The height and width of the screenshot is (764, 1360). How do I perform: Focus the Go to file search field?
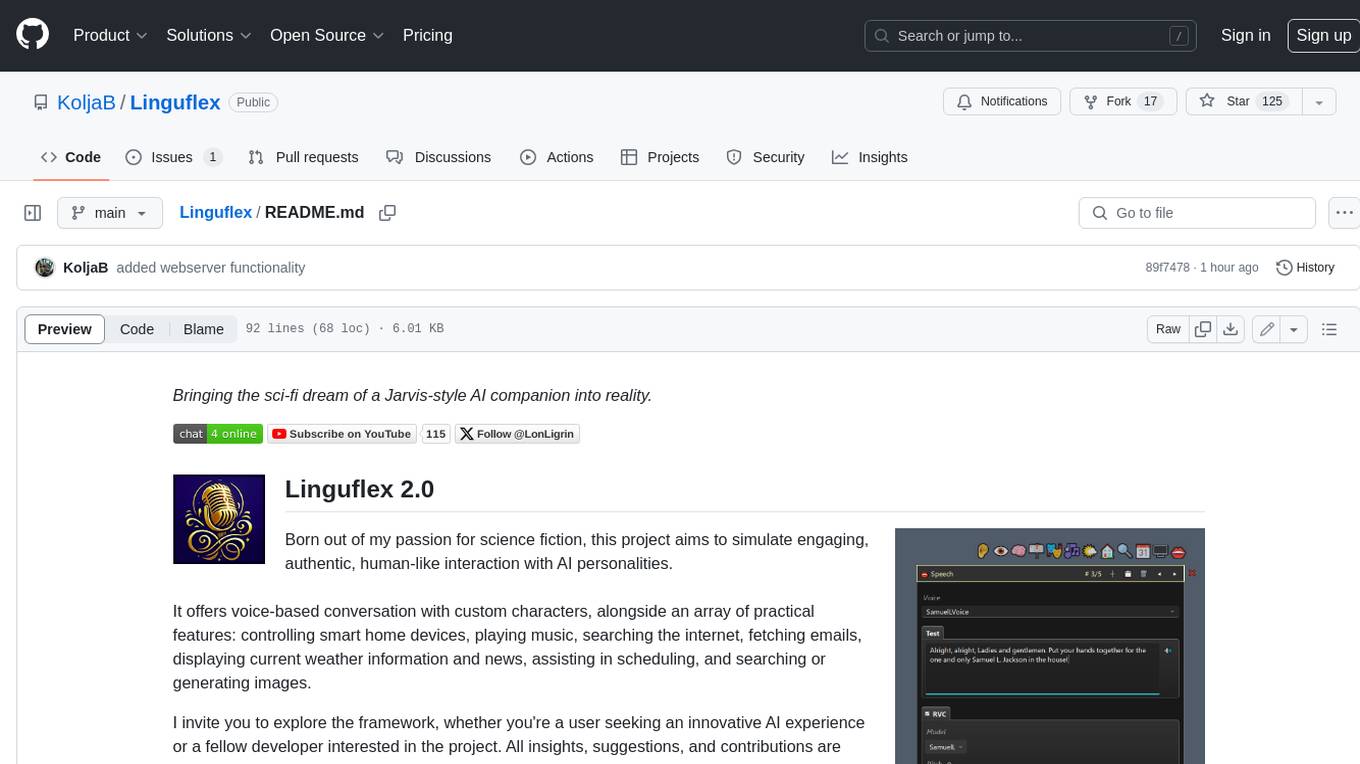coord(1197,213)
